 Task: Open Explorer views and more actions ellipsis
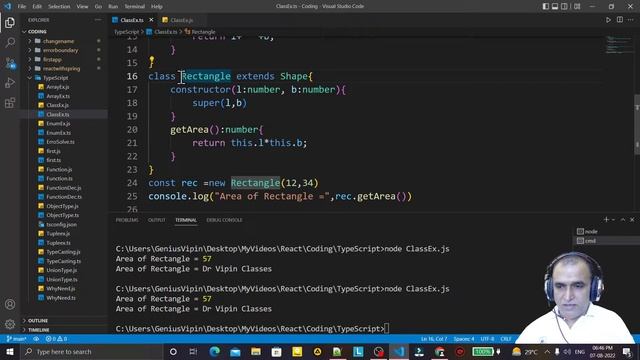(x=98, y=20)
